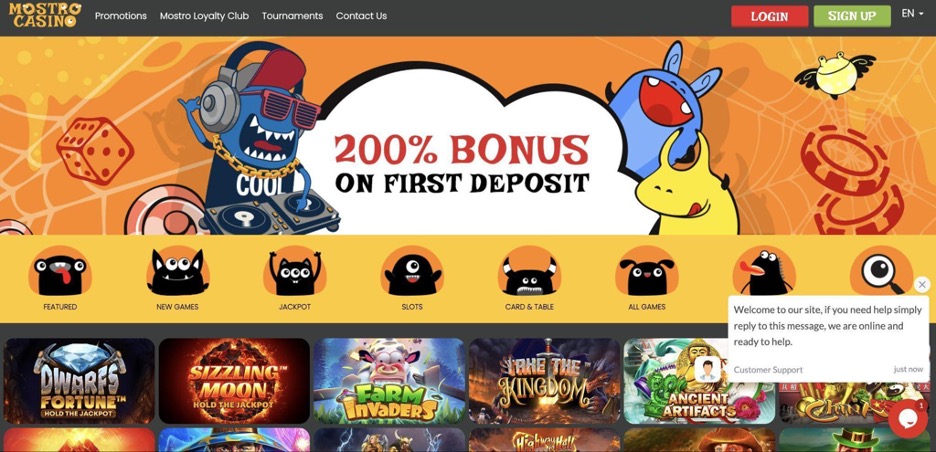The image size is (936, 452).
Task: Click the Mostro Casino logo
Action: [x=45, y=15]
